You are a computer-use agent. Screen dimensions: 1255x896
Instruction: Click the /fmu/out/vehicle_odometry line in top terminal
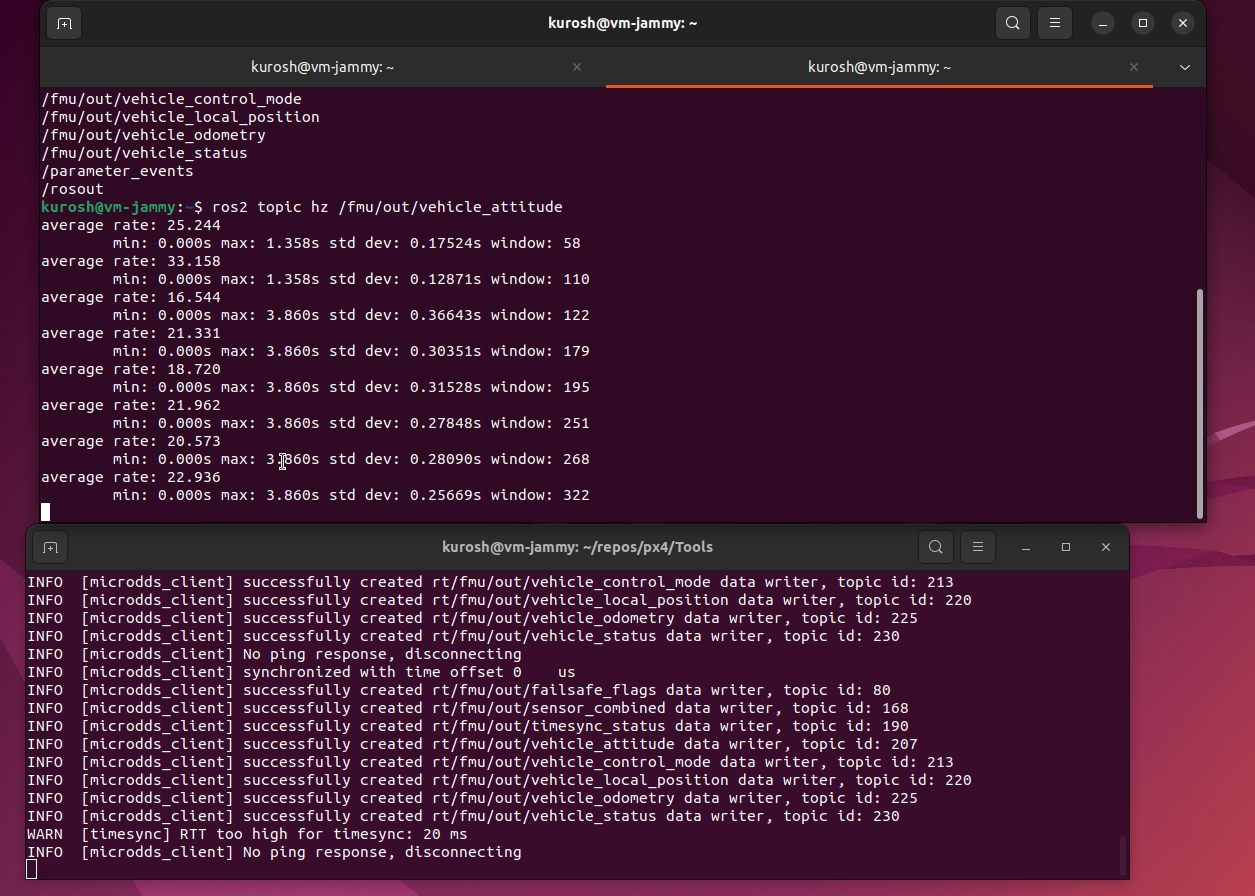coord(153,135)
